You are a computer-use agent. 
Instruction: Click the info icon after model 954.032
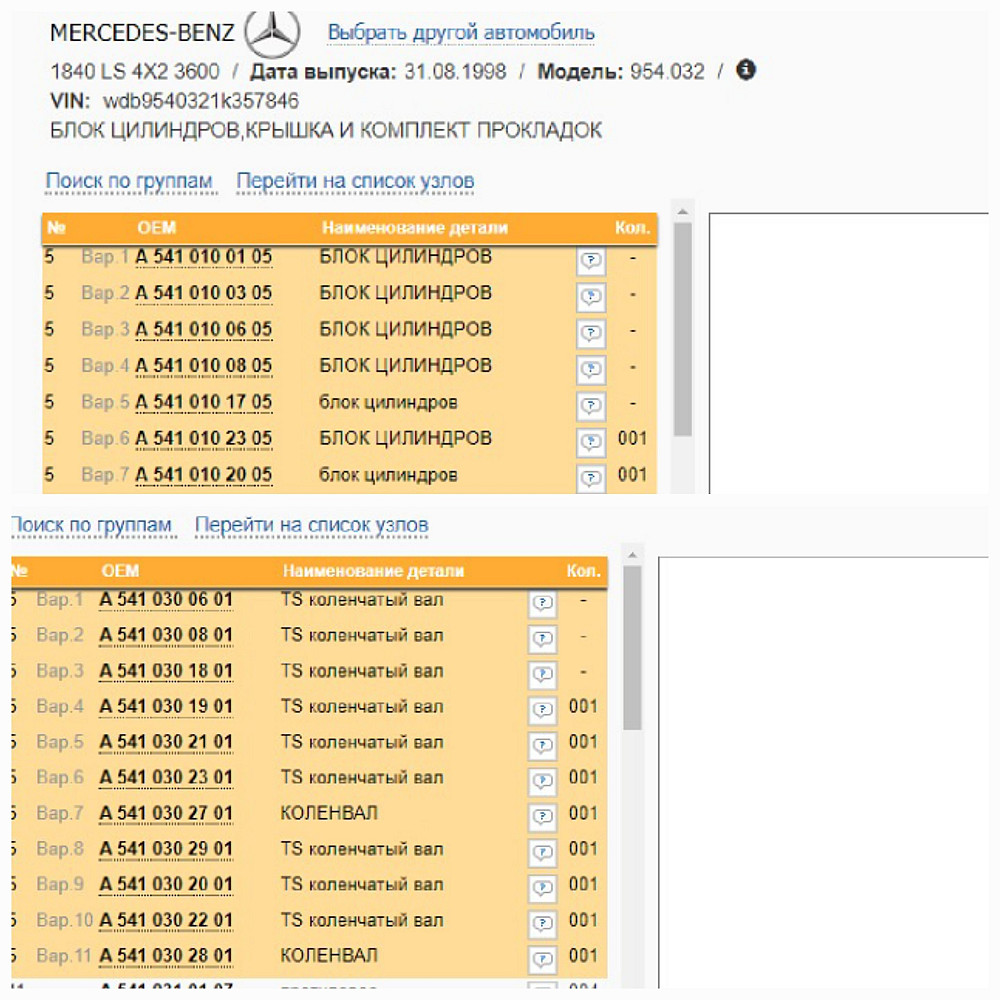point(746,71)
